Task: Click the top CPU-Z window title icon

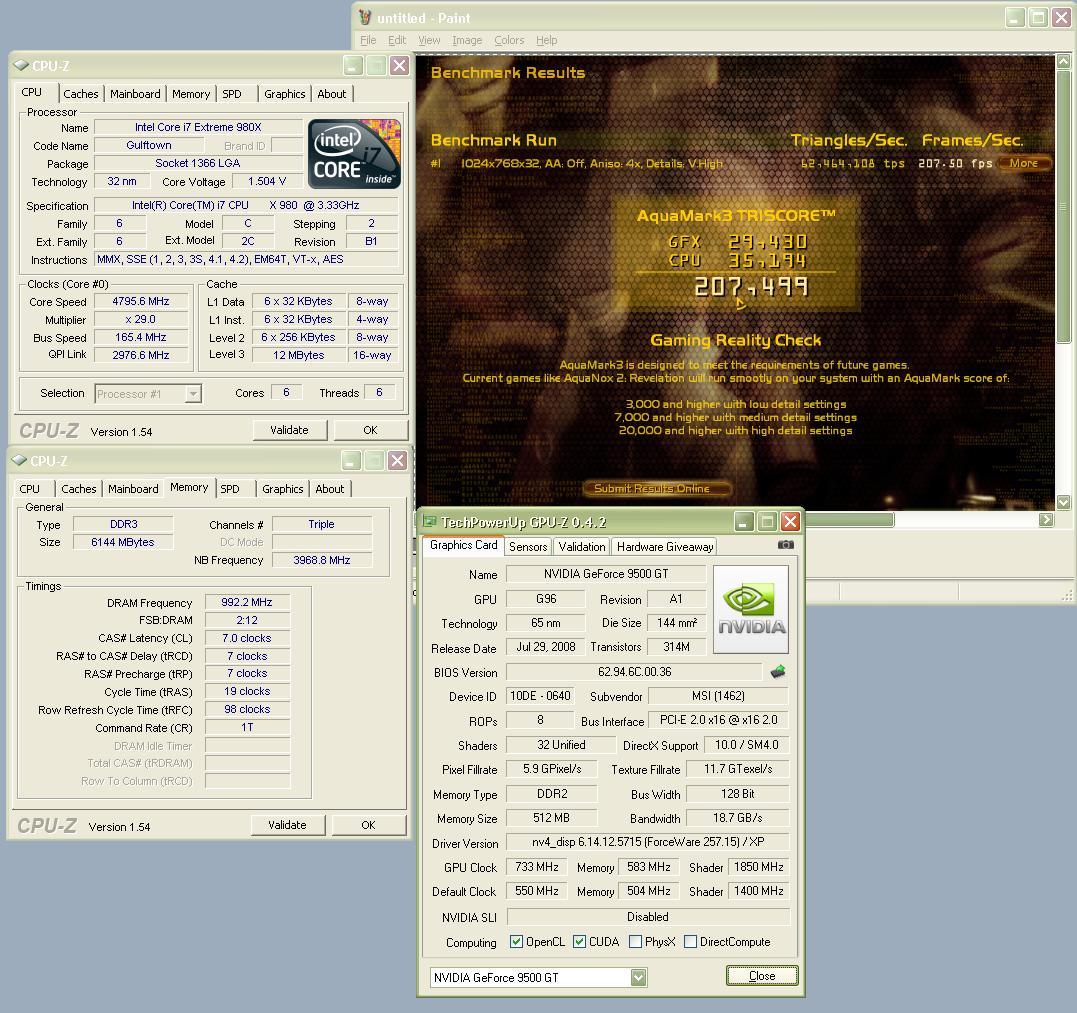Action: coord(21,66)
